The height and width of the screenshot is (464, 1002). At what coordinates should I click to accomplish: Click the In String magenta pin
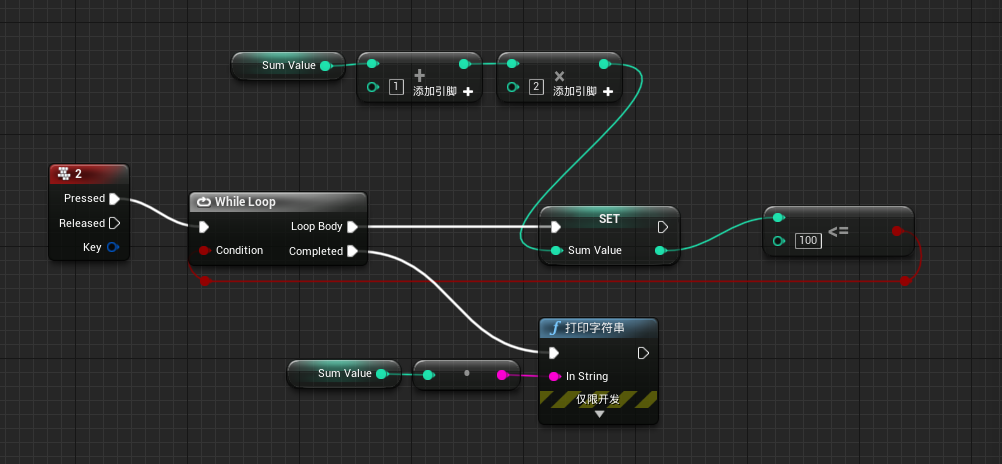[x=553, y=376]
